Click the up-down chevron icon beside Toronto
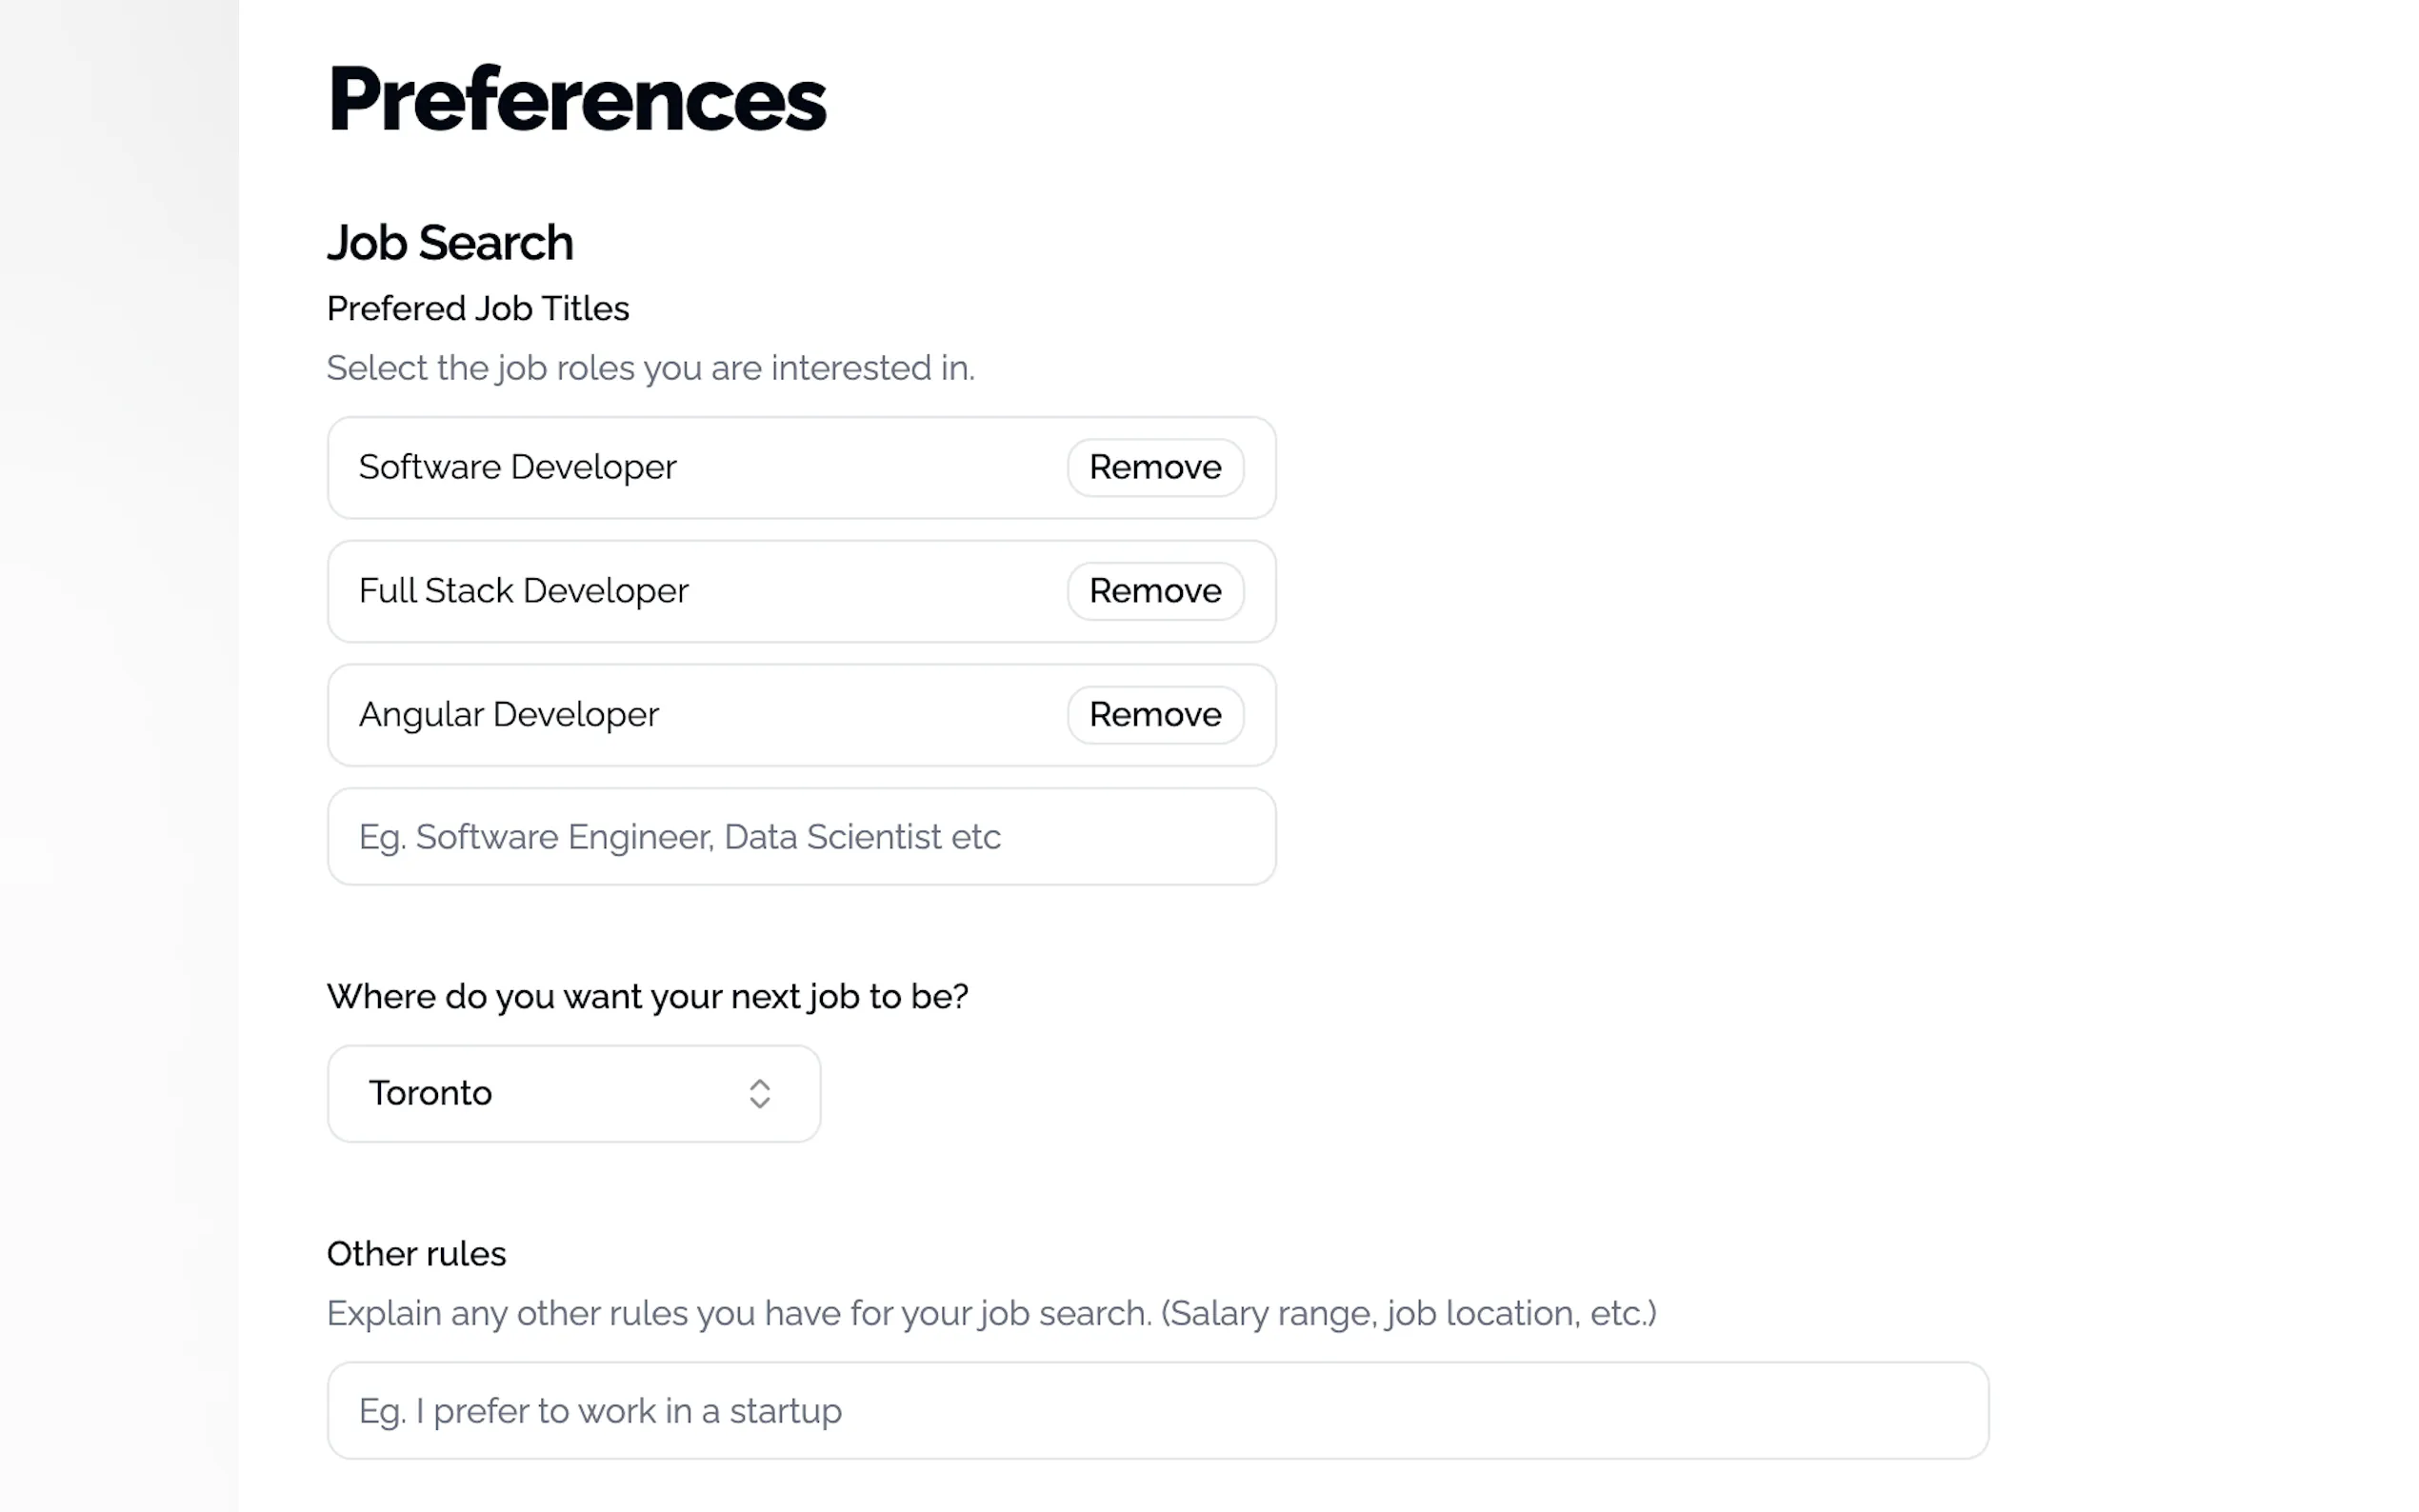Viewport: 2419px width, 1512px height. [x=759, y=1093]
